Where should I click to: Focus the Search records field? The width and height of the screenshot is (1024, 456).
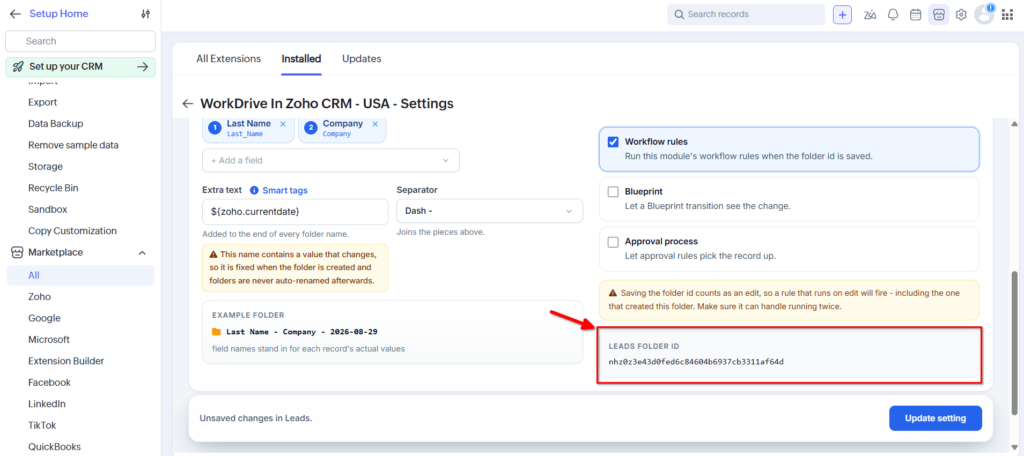[746, 14]
